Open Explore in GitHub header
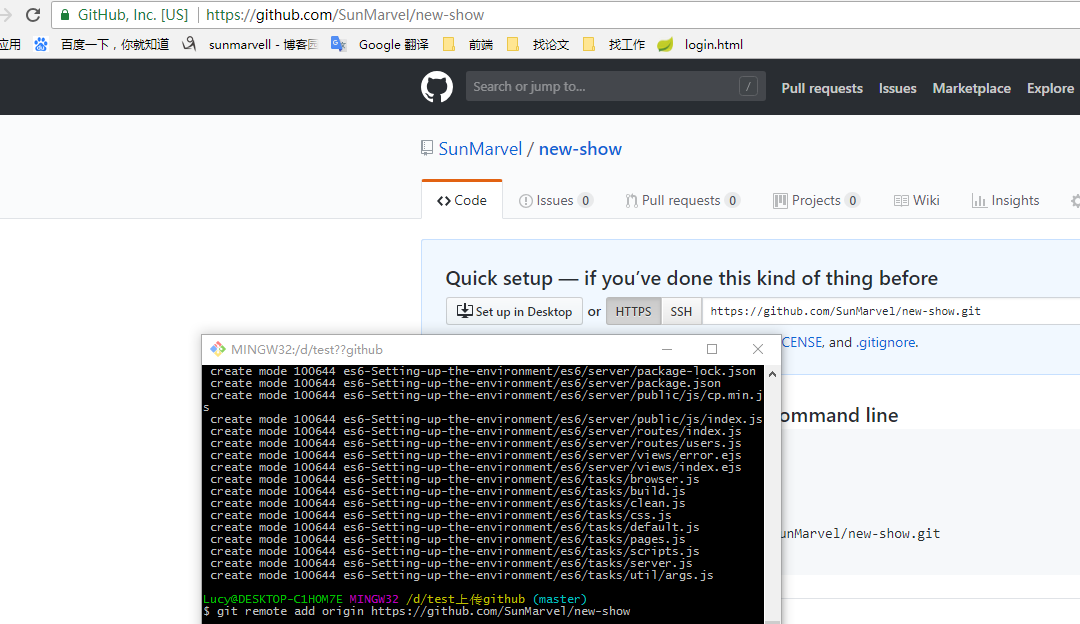1080x624 pixels. tap(1050, 88)
